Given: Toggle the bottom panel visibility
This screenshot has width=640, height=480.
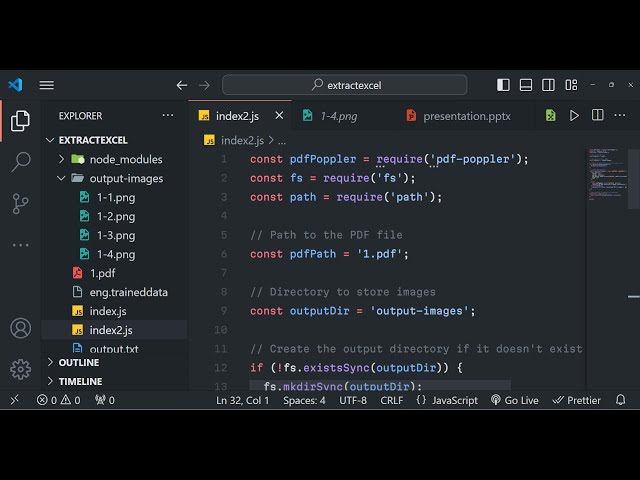Looking at the screenshot, I should point(525,85).
